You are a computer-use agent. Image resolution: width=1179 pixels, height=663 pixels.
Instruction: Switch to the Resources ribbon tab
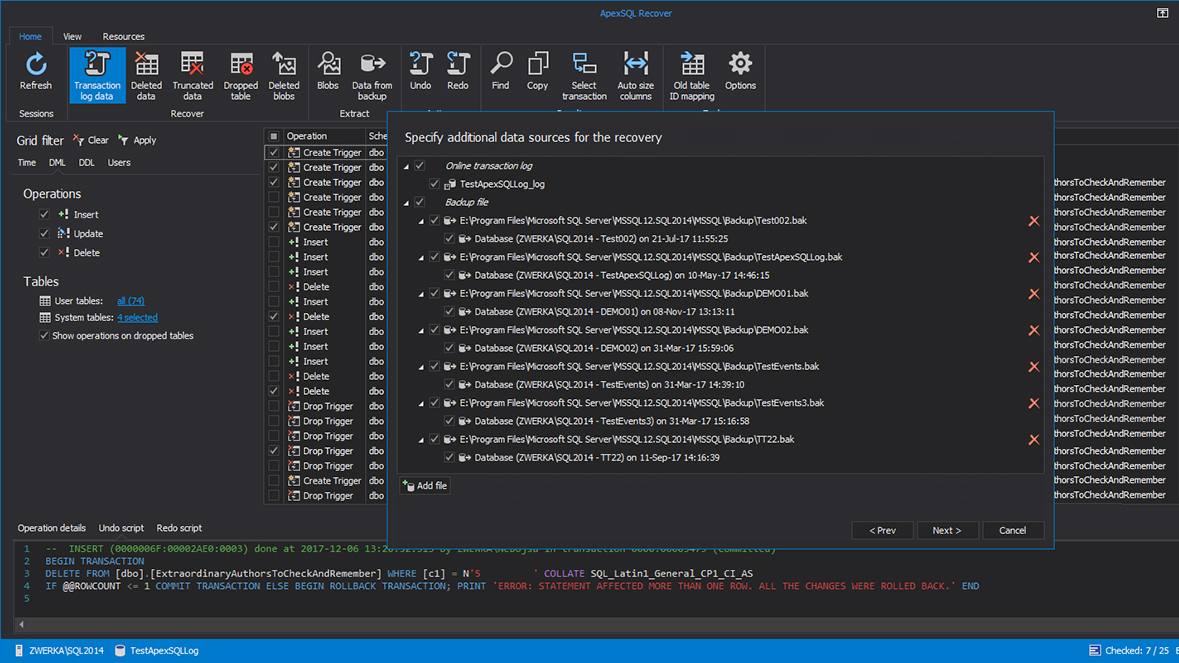click(123, 36)
